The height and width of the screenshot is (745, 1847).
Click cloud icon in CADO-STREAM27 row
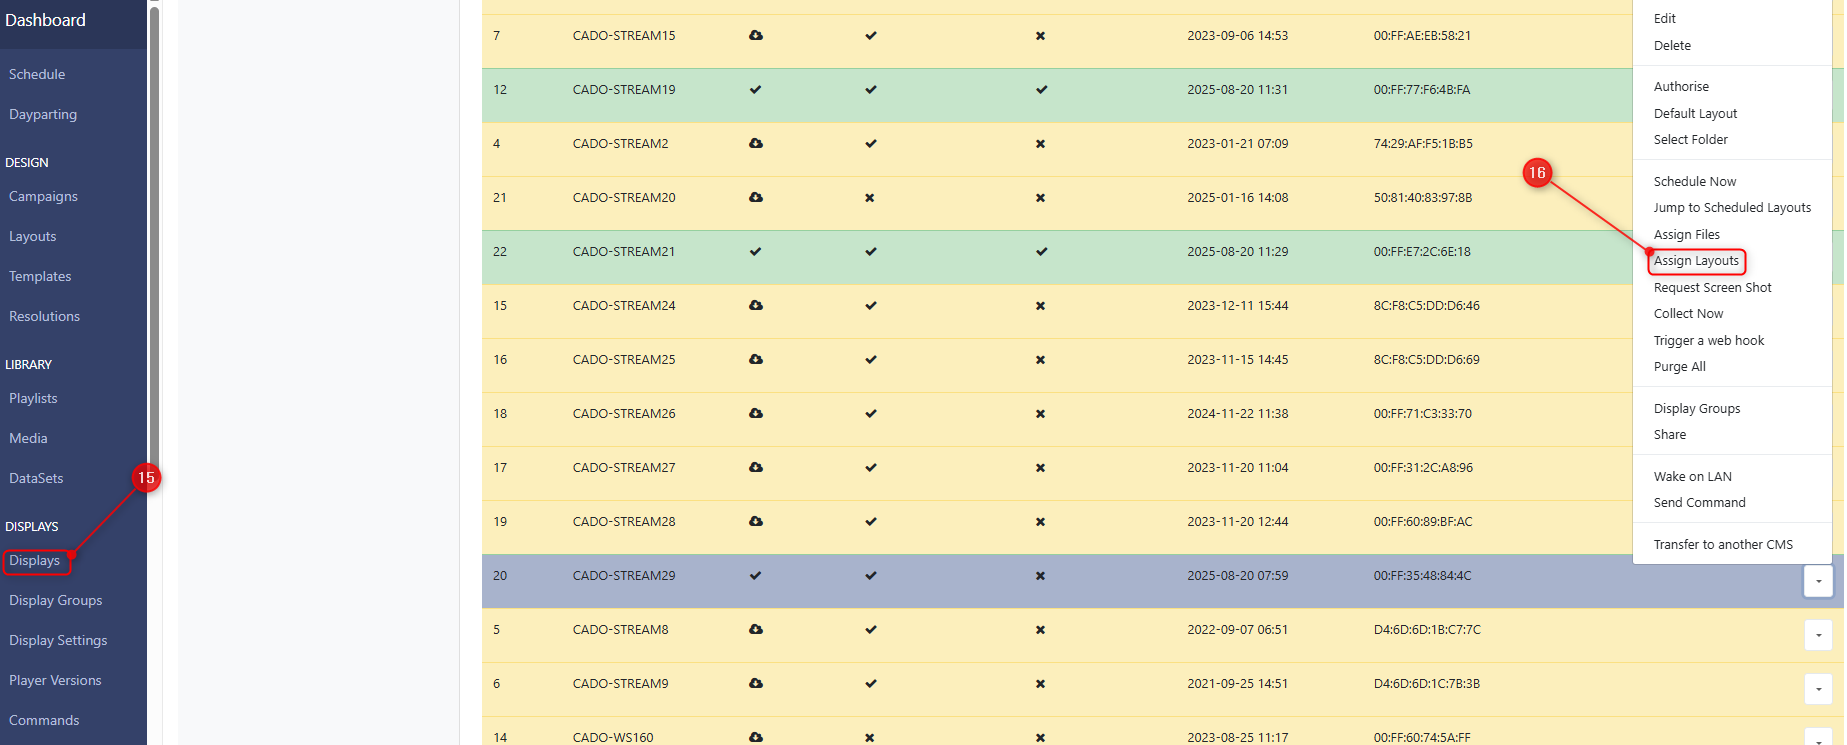click(x=756, y=467)
